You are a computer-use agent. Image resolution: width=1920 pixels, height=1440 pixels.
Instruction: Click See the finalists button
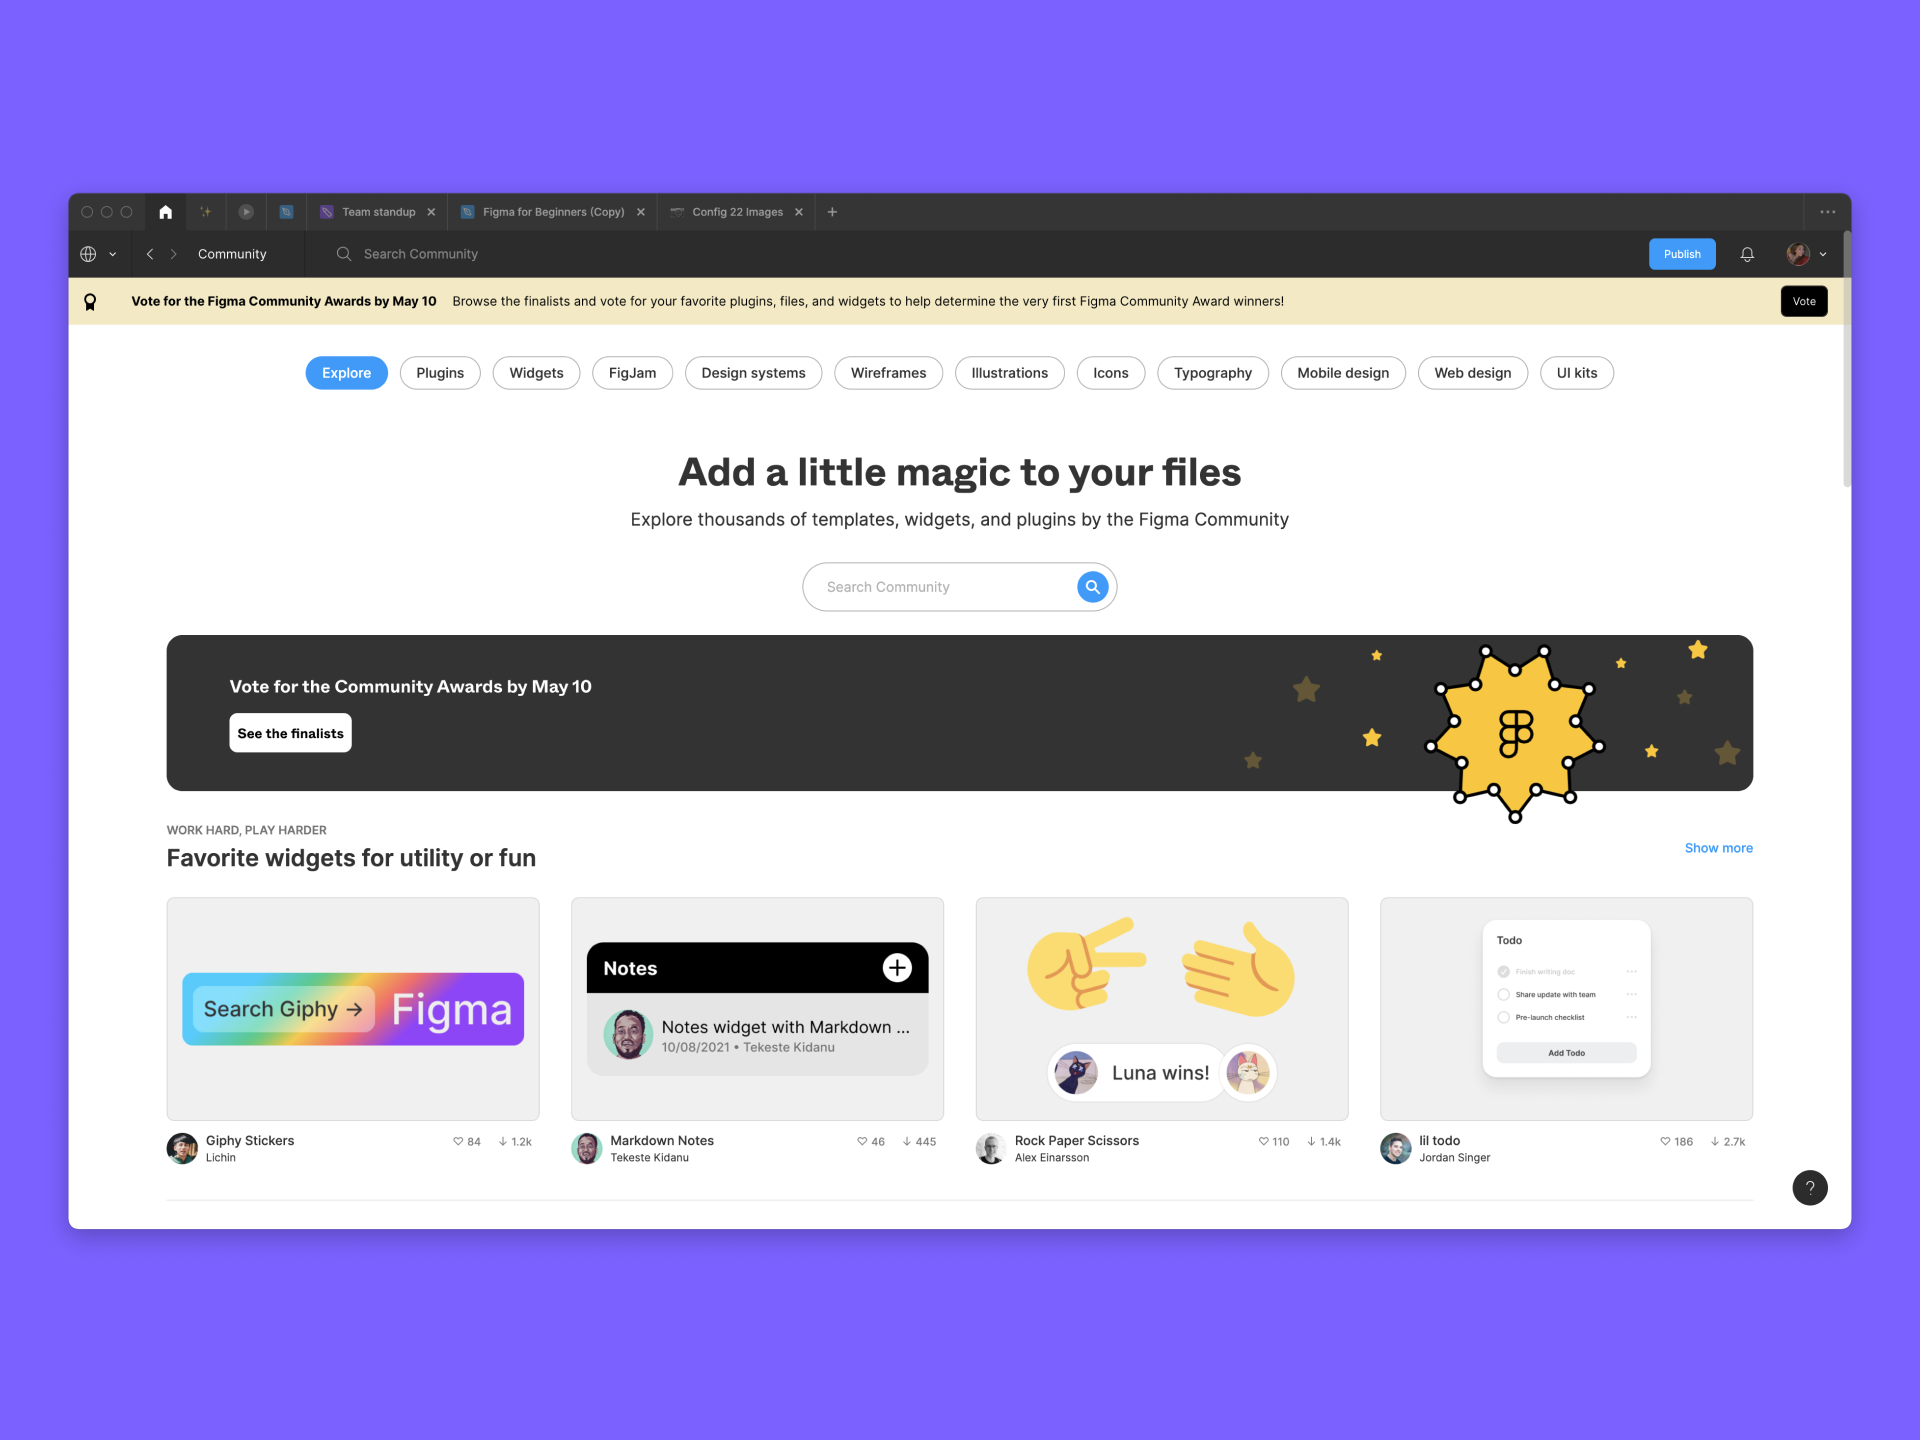289,734
